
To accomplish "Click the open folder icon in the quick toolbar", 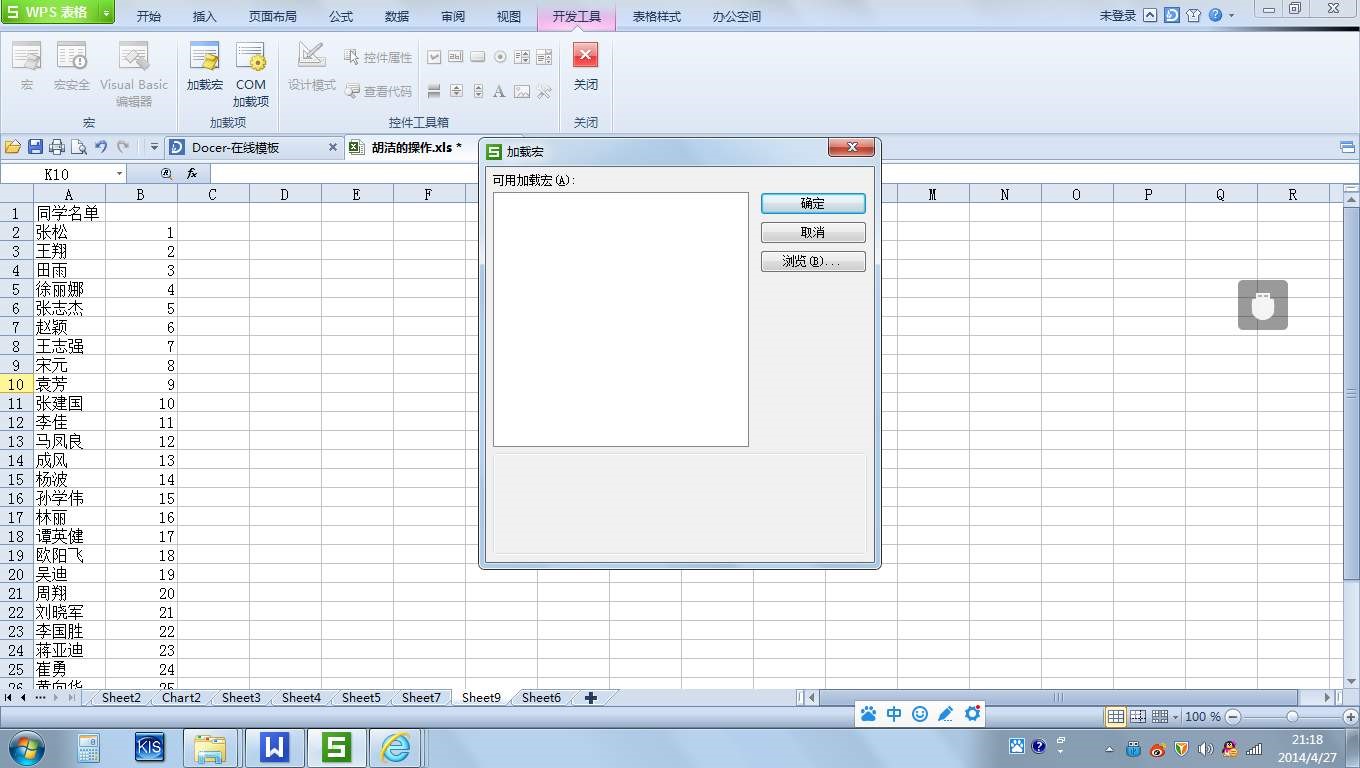I will point(13,147).
